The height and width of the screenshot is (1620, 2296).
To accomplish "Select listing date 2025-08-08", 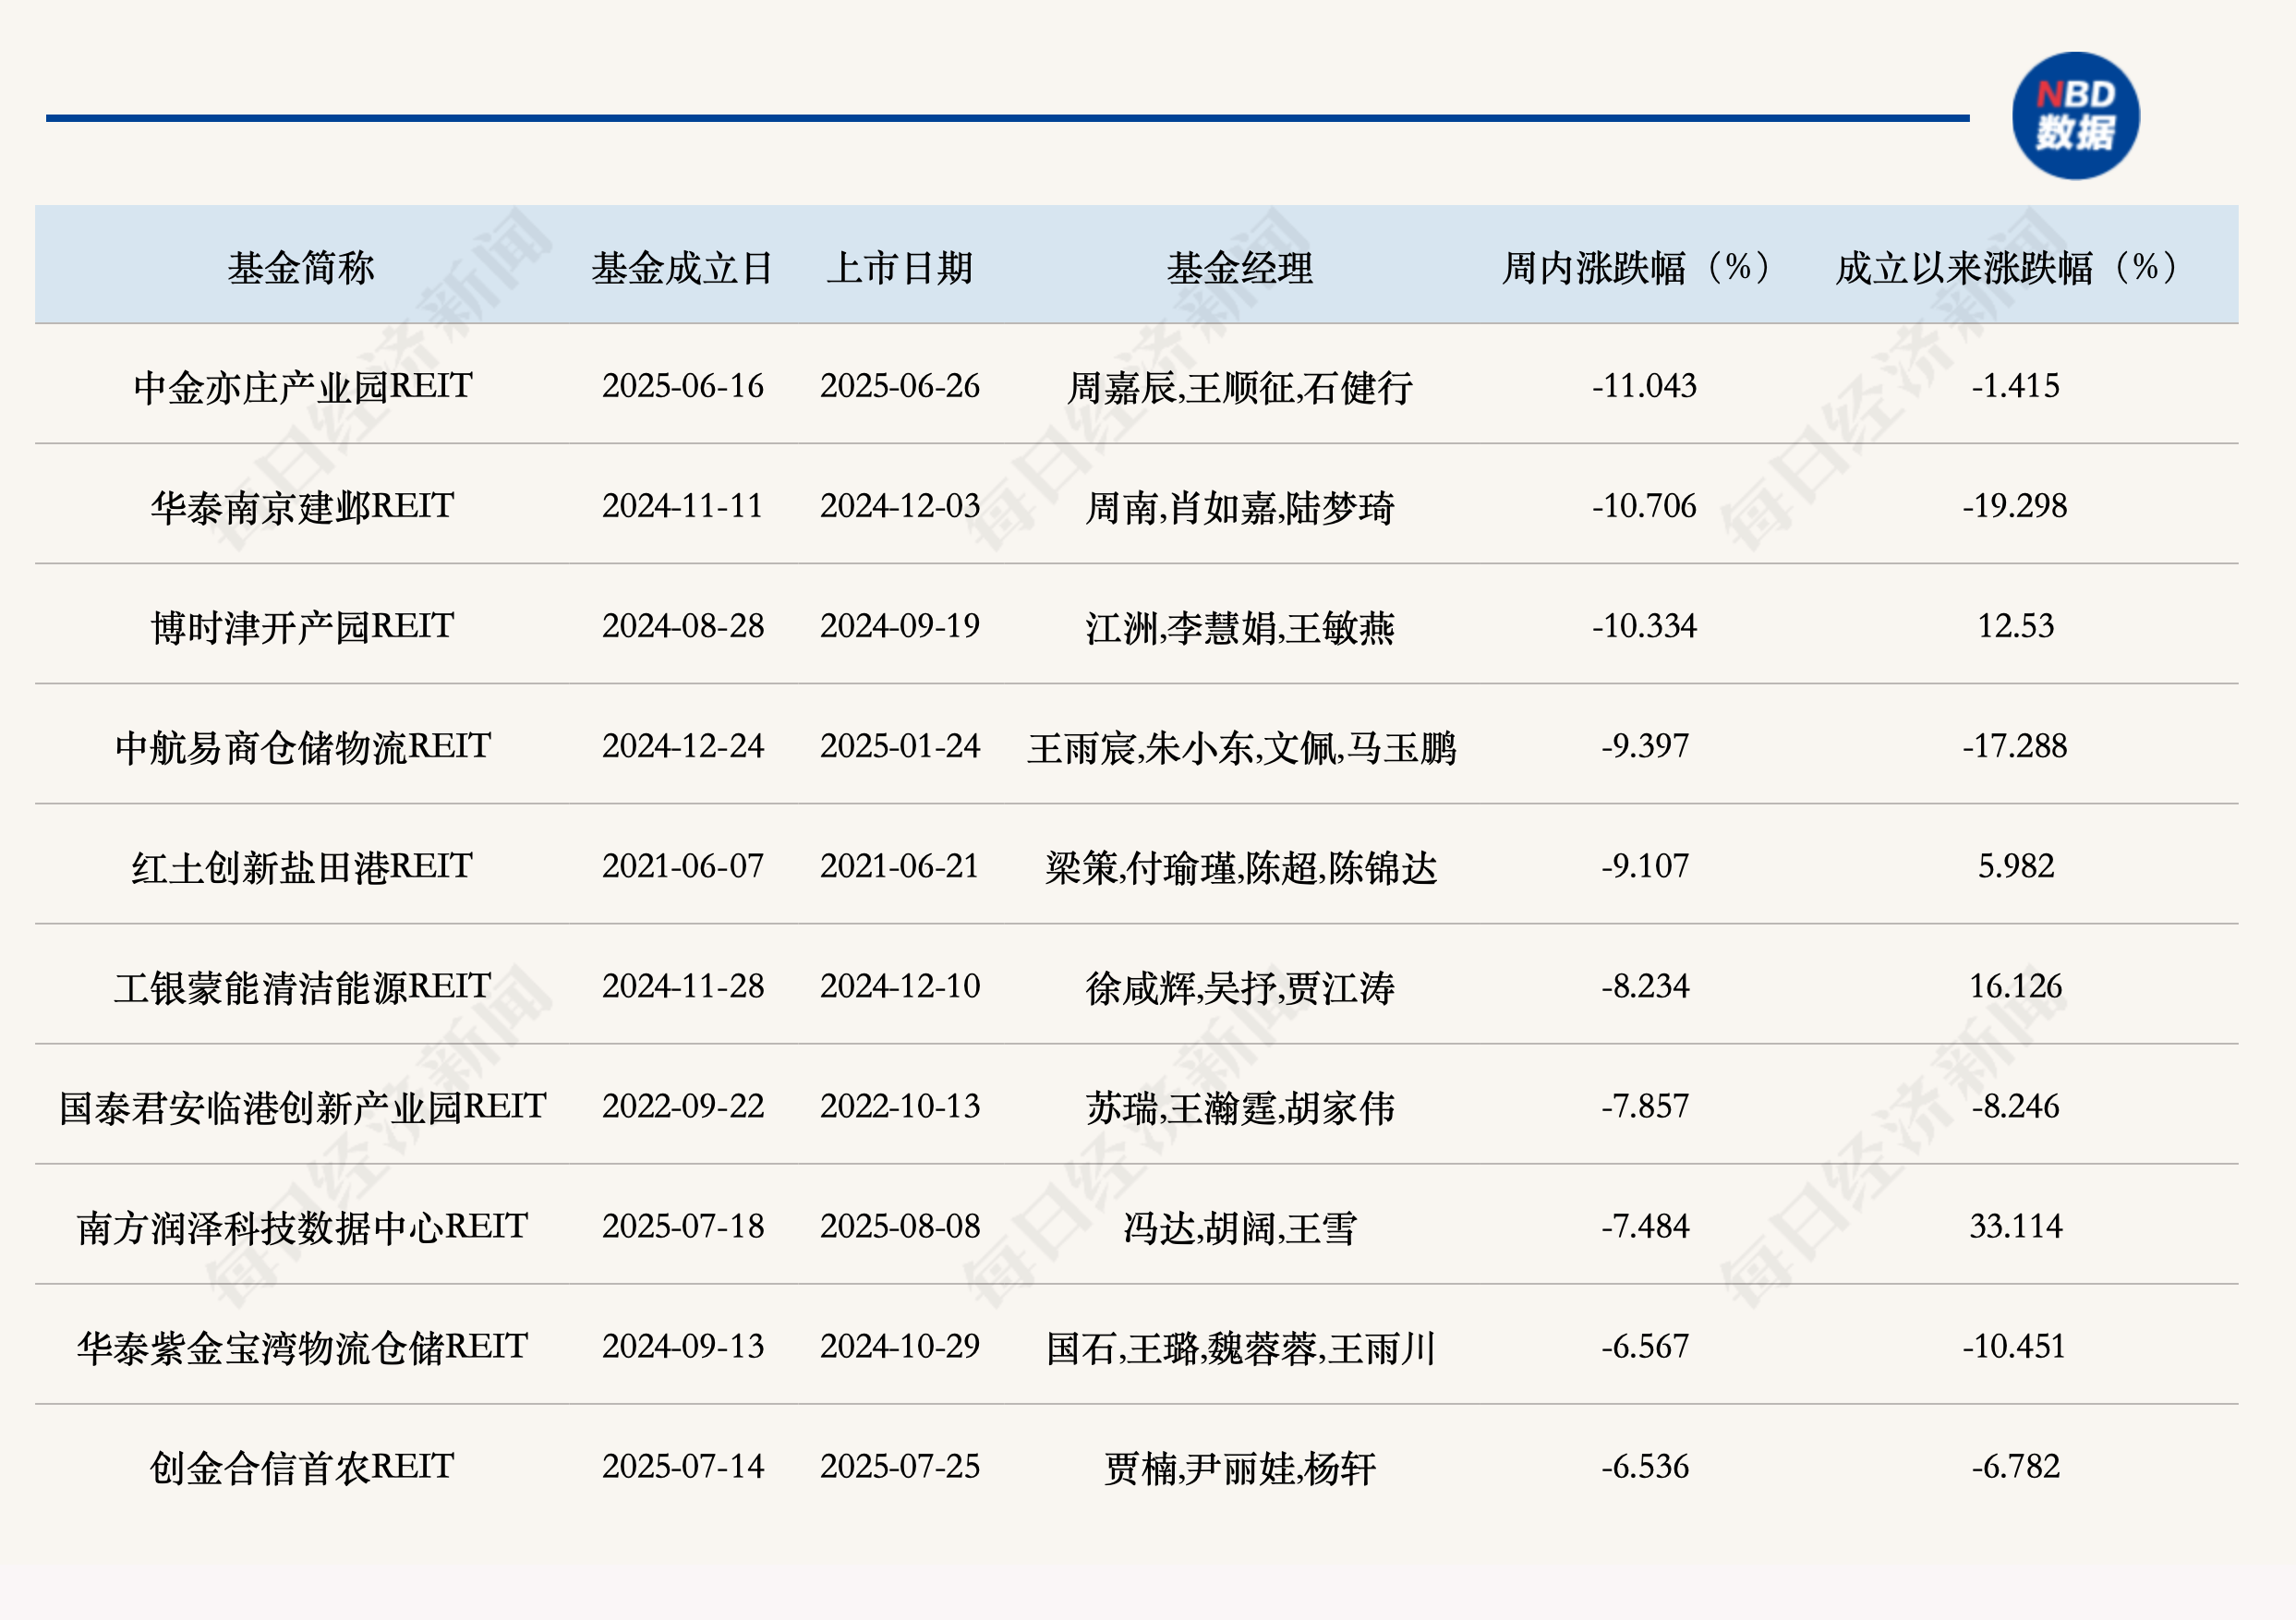I will tap(900, 1226).
